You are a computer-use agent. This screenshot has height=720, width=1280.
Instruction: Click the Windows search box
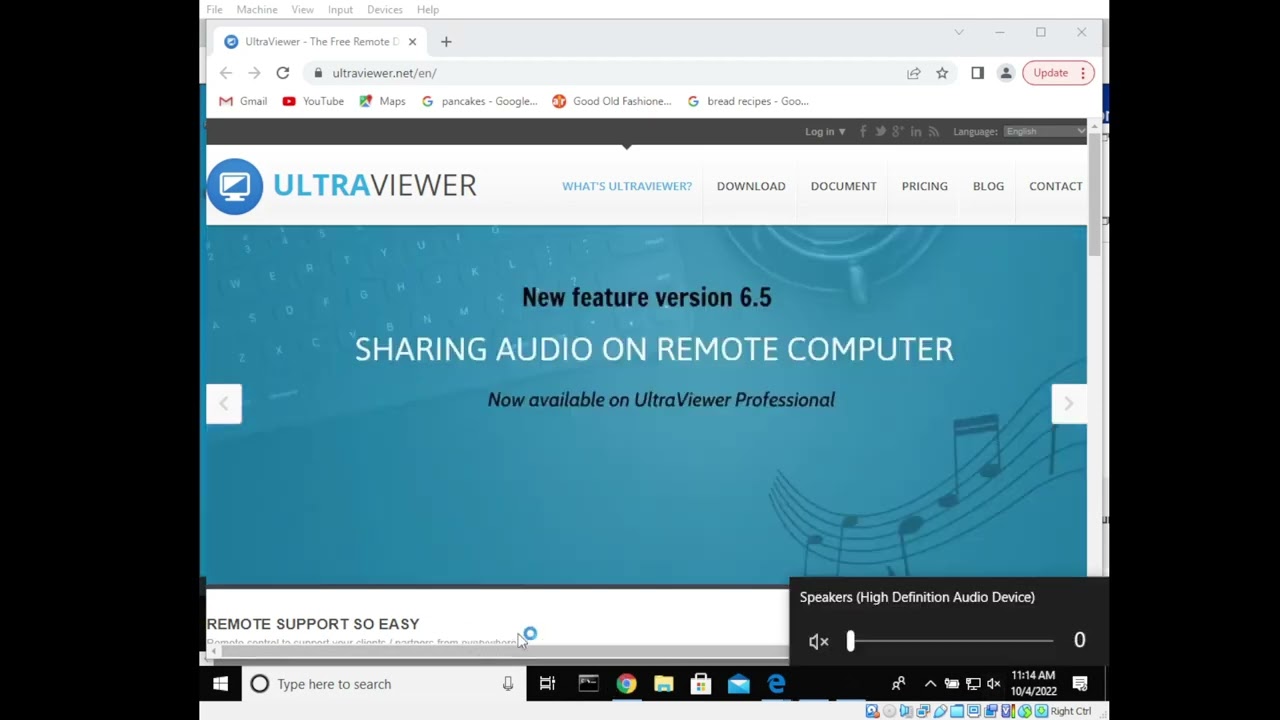click(x=383, y=684)
